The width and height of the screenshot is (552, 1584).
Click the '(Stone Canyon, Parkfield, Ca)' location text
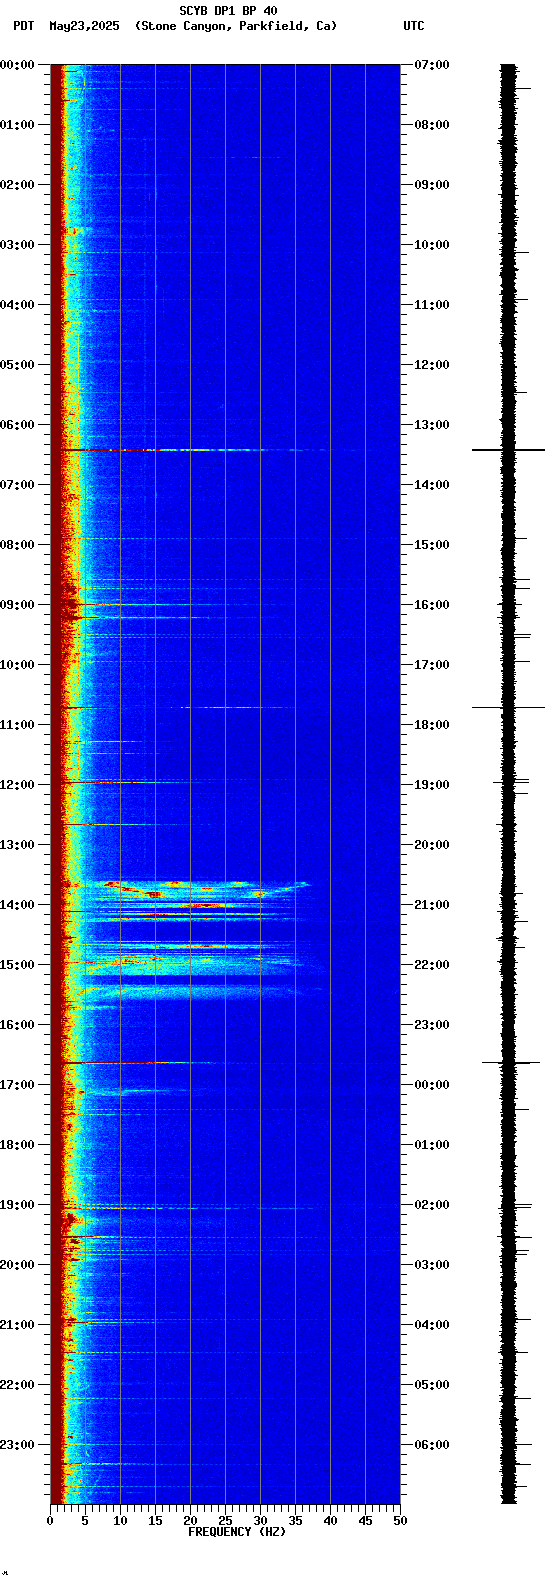(236, 26)
